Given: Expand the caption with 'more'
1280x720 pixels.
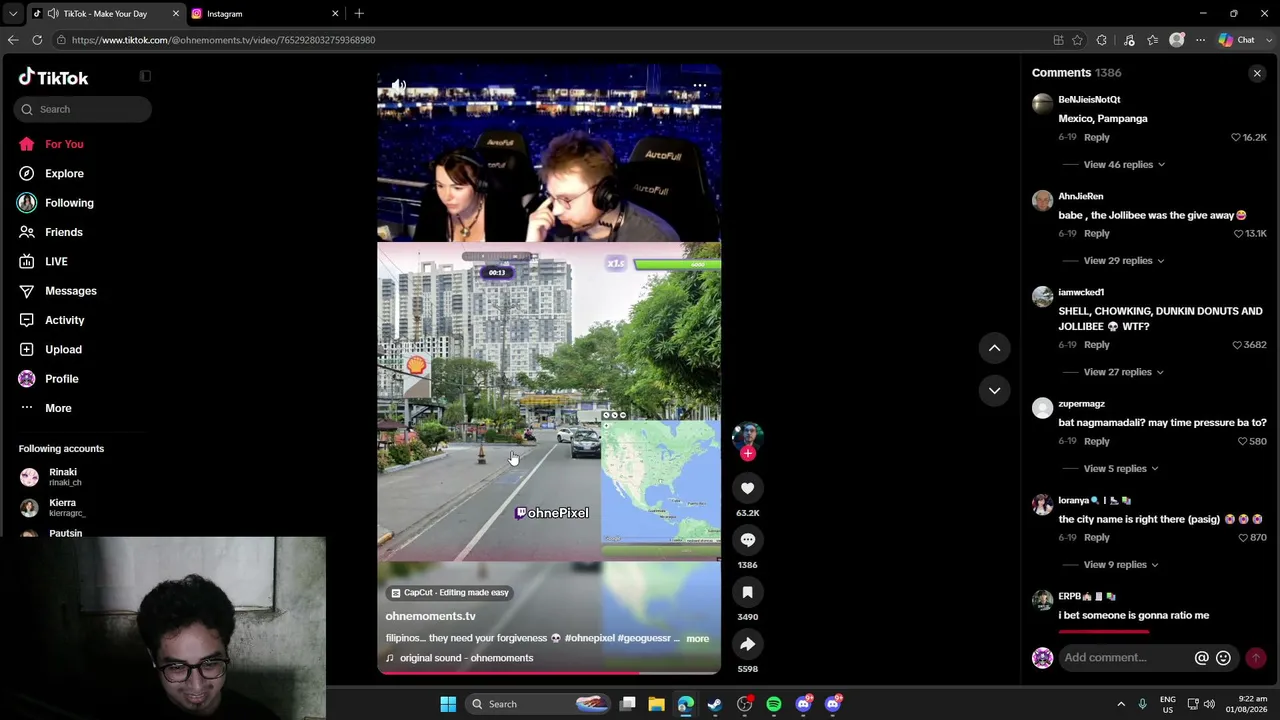Looking at the screenshot, I should coord(697,639).
